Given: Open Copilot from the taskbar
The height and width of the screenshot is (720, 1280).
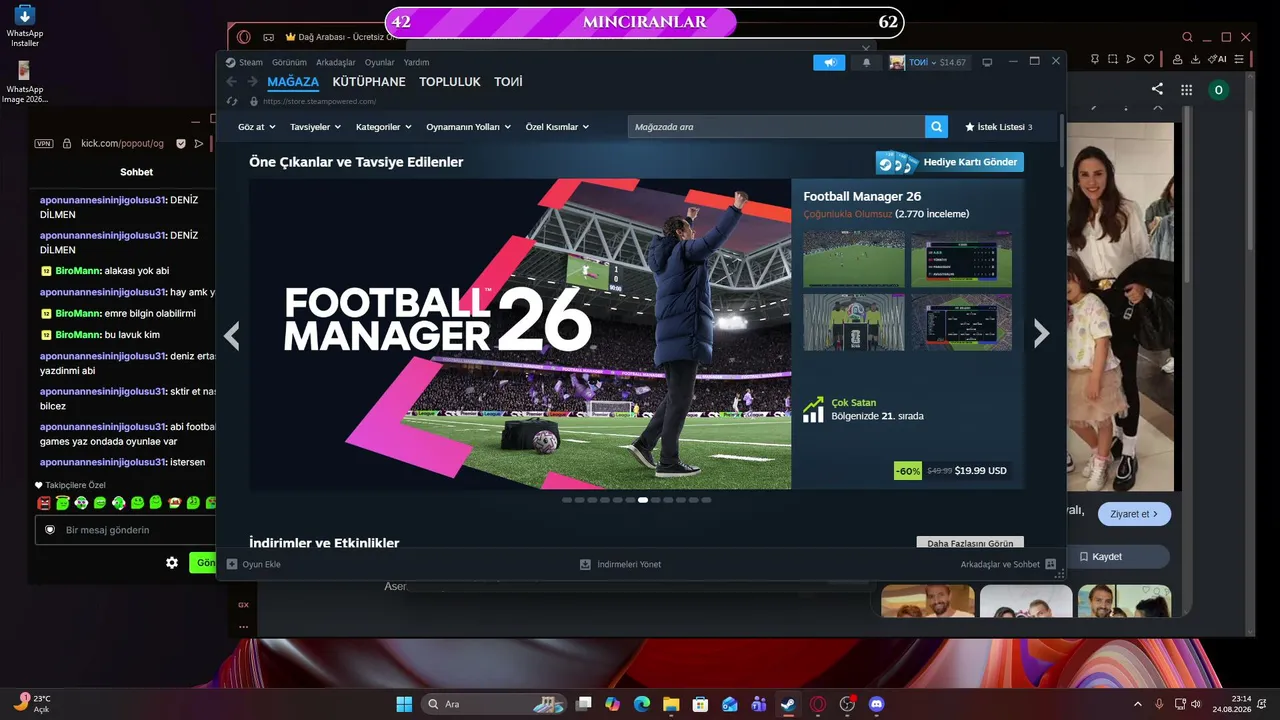Looking at the screenshot, I should (x=612, y=704).
